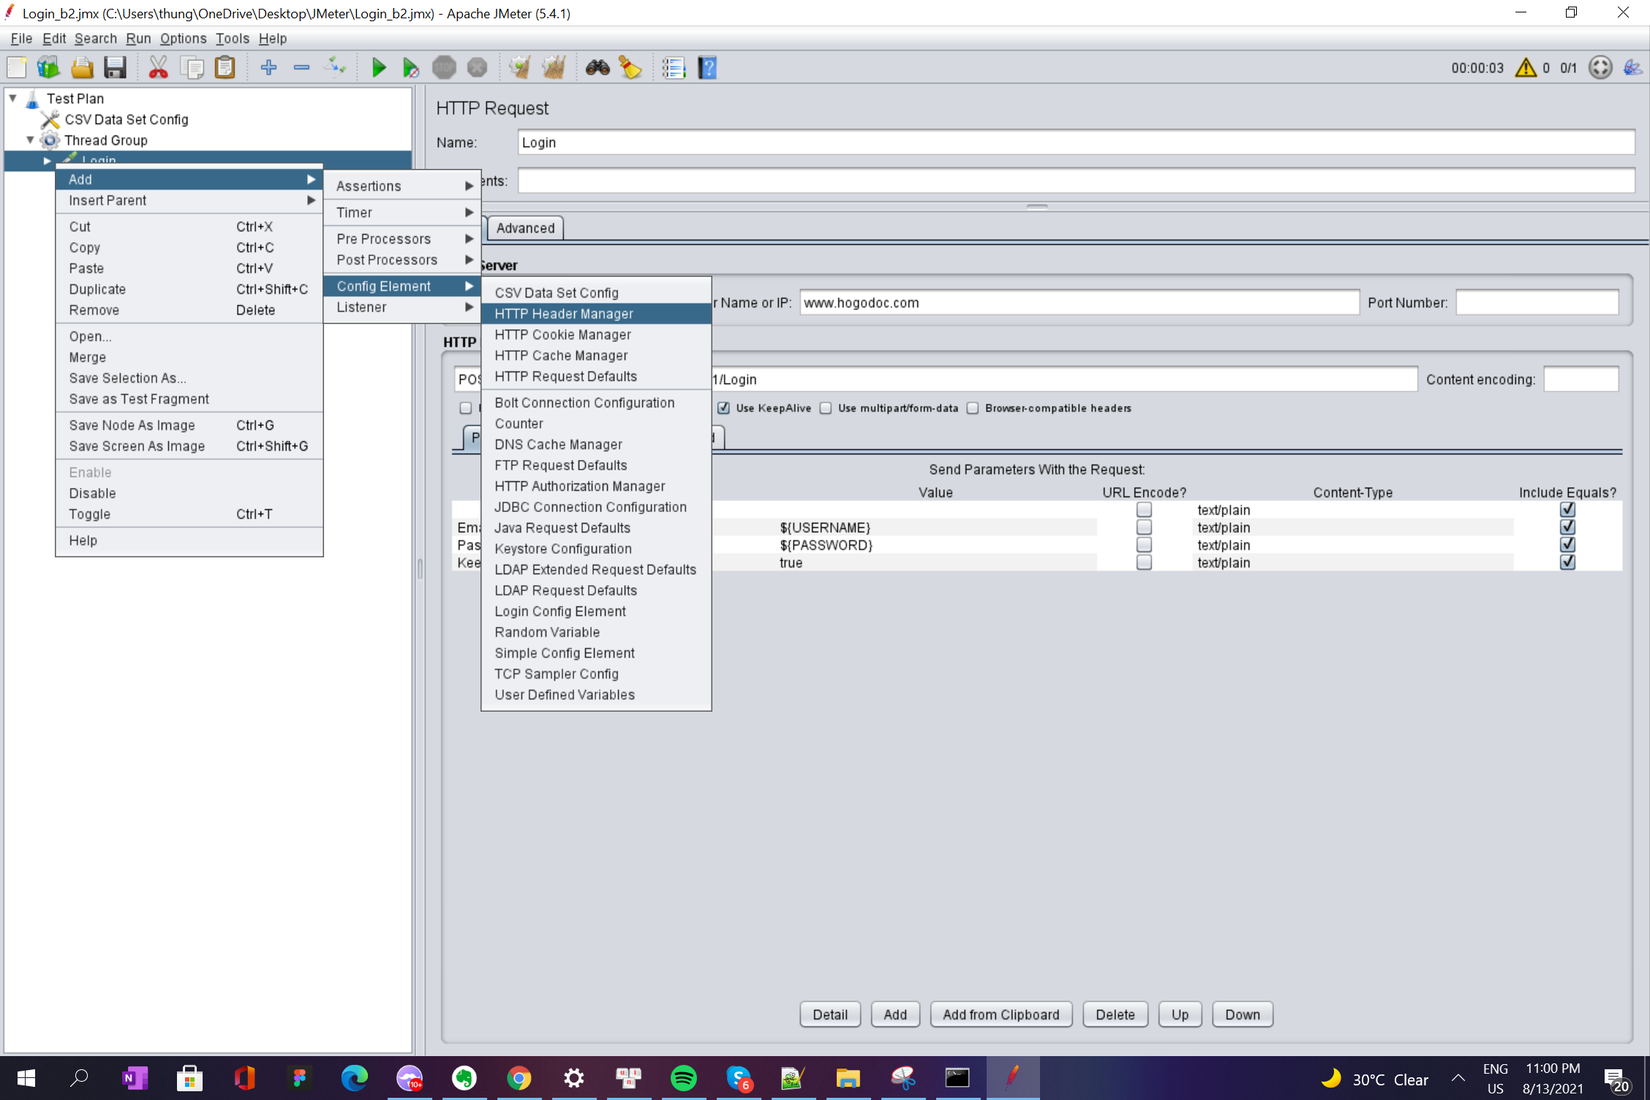Click the Start no pauses icon

point(410,68)
